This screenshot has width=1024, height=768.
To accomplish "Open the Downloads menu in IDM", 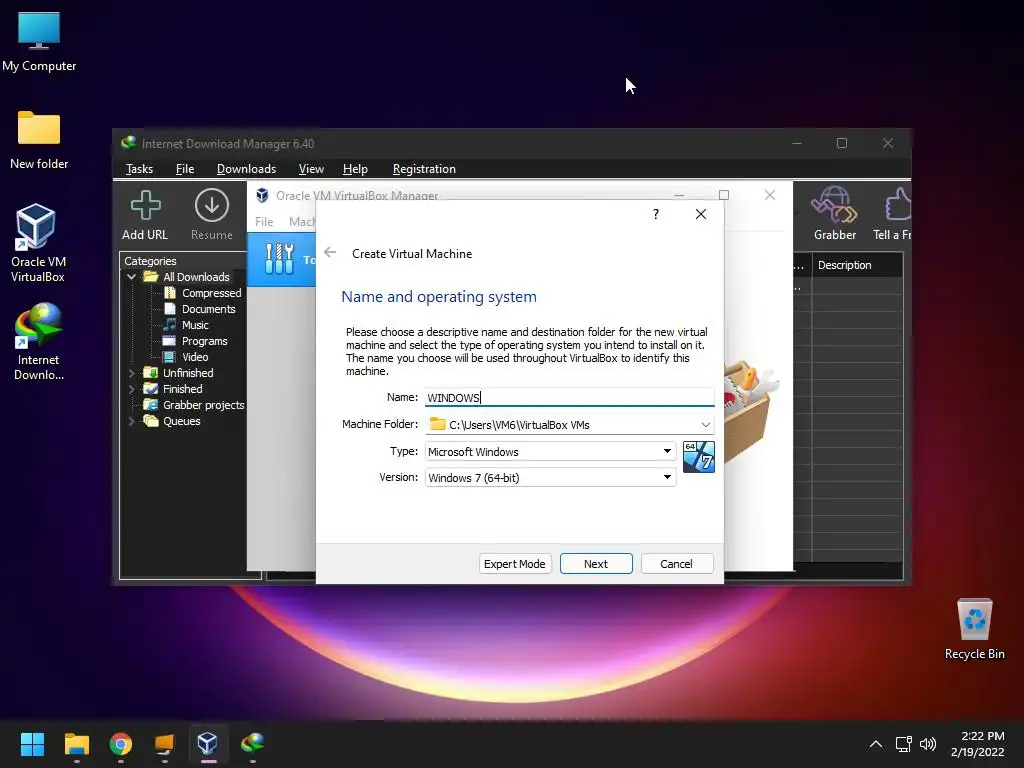I will (246, 169).
